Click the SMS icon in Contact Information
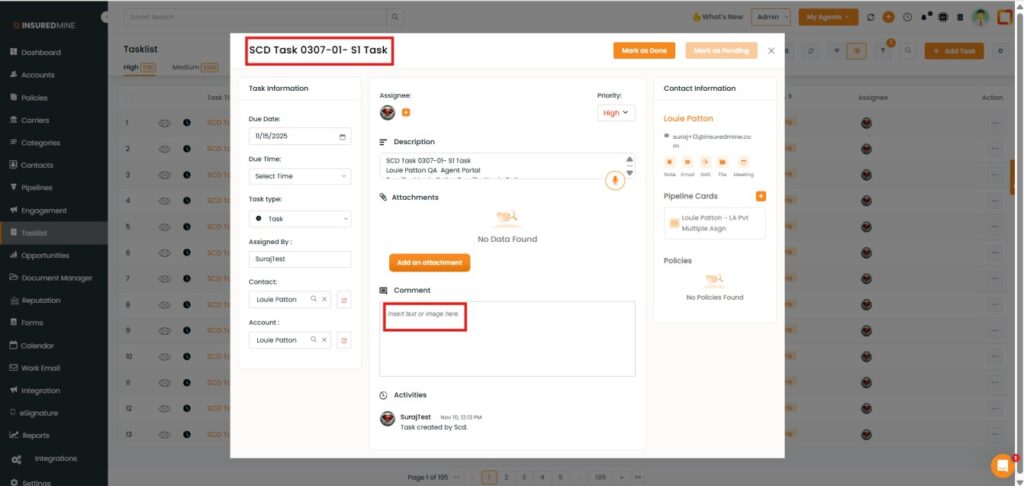 point(705,162)
